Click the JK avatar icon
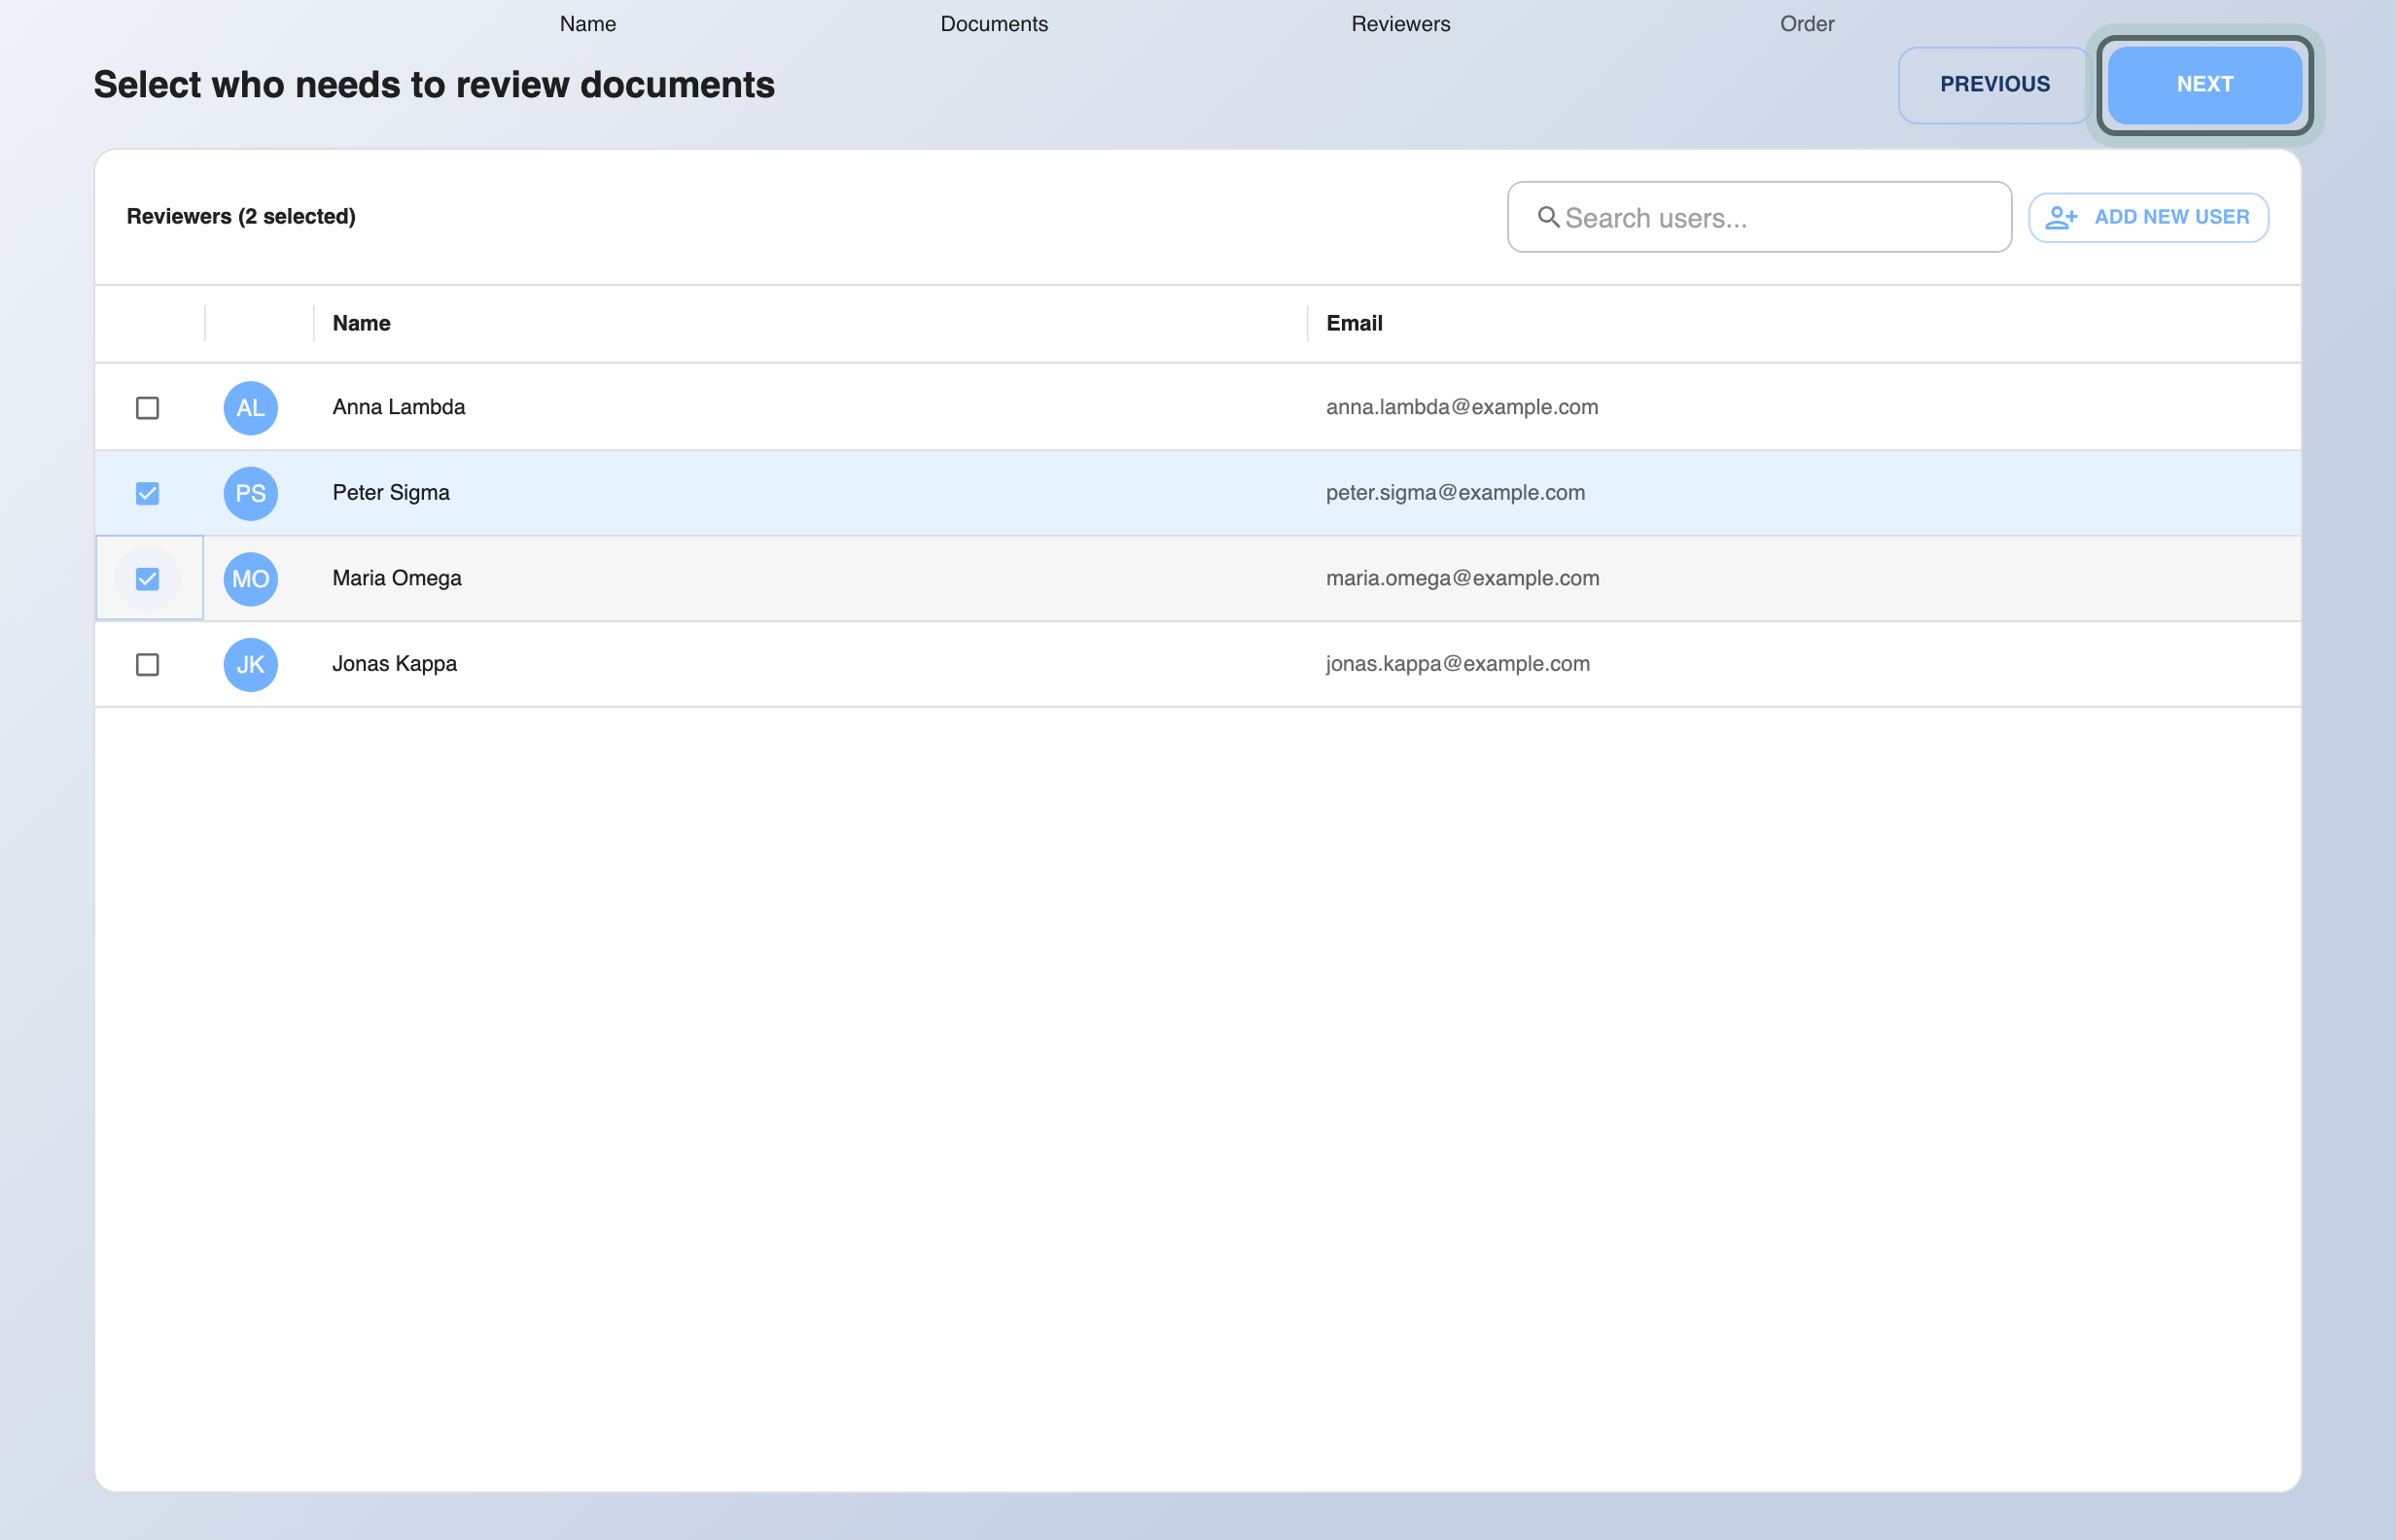This screenshot has width=2396, height=1540. point(250,665)
